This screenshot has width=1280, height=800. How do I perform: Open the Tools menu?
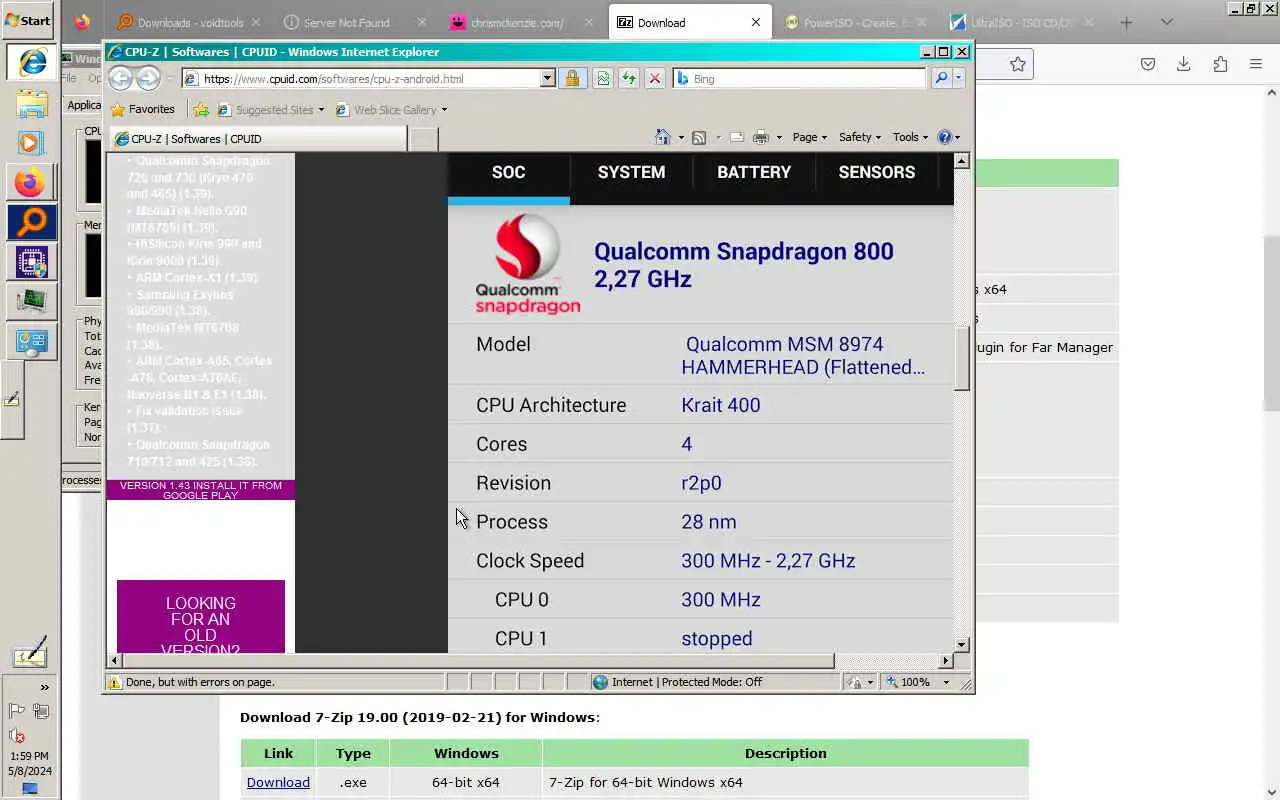910,137
